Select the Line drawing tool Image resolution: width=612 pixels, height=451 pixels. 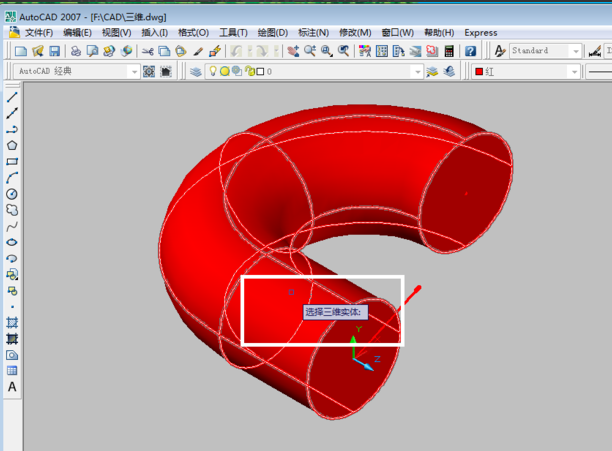tap(12, 97)
